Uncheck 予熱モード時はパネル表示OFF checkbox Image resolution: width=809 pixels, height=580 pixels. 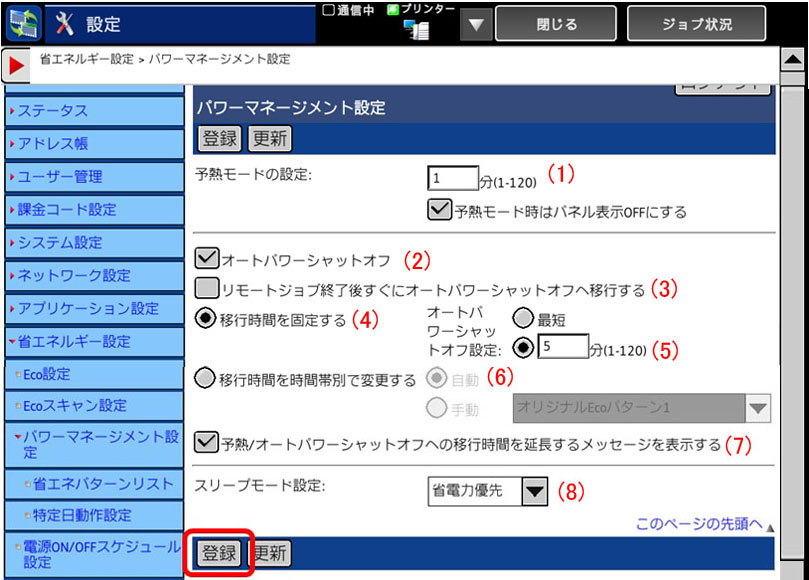coord(439,211)
